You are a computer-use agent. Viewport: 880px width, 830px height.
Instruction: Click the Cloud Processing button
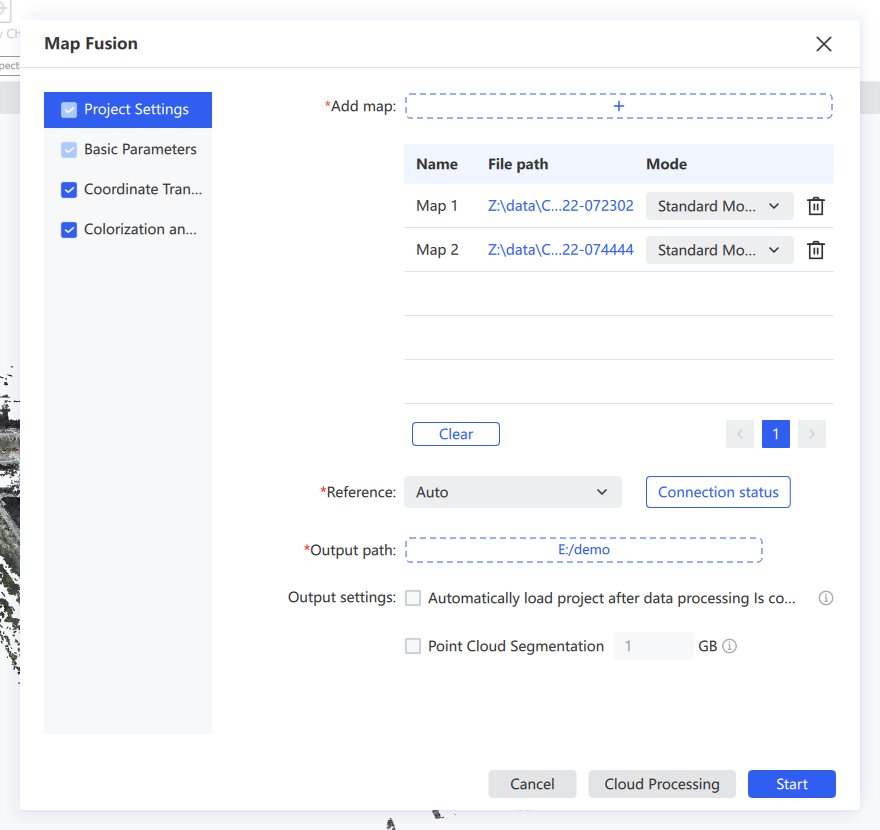[x=662, y=784]
